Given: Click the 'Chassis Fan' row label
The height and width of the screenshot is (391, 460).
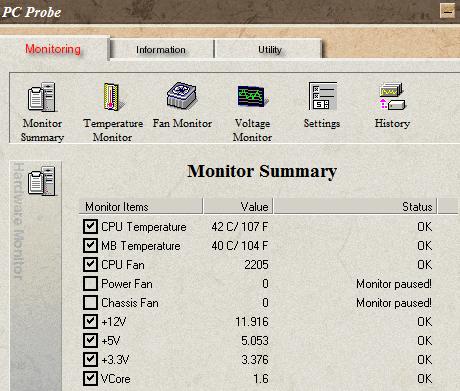Looking at the screenshot, I should pos(130,303).
